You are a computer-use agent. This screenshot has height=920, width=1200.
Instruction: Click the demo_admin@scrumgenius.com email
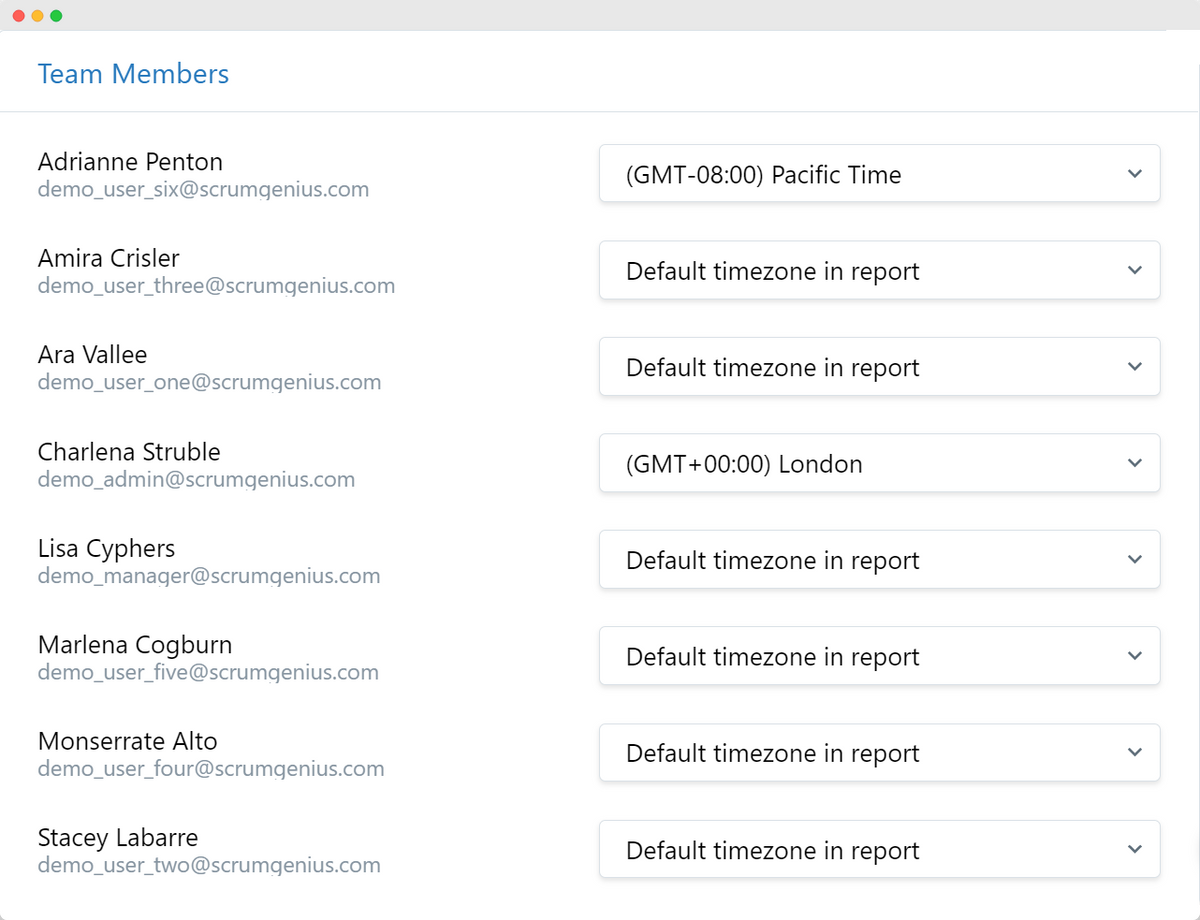(x=196, y=479)
